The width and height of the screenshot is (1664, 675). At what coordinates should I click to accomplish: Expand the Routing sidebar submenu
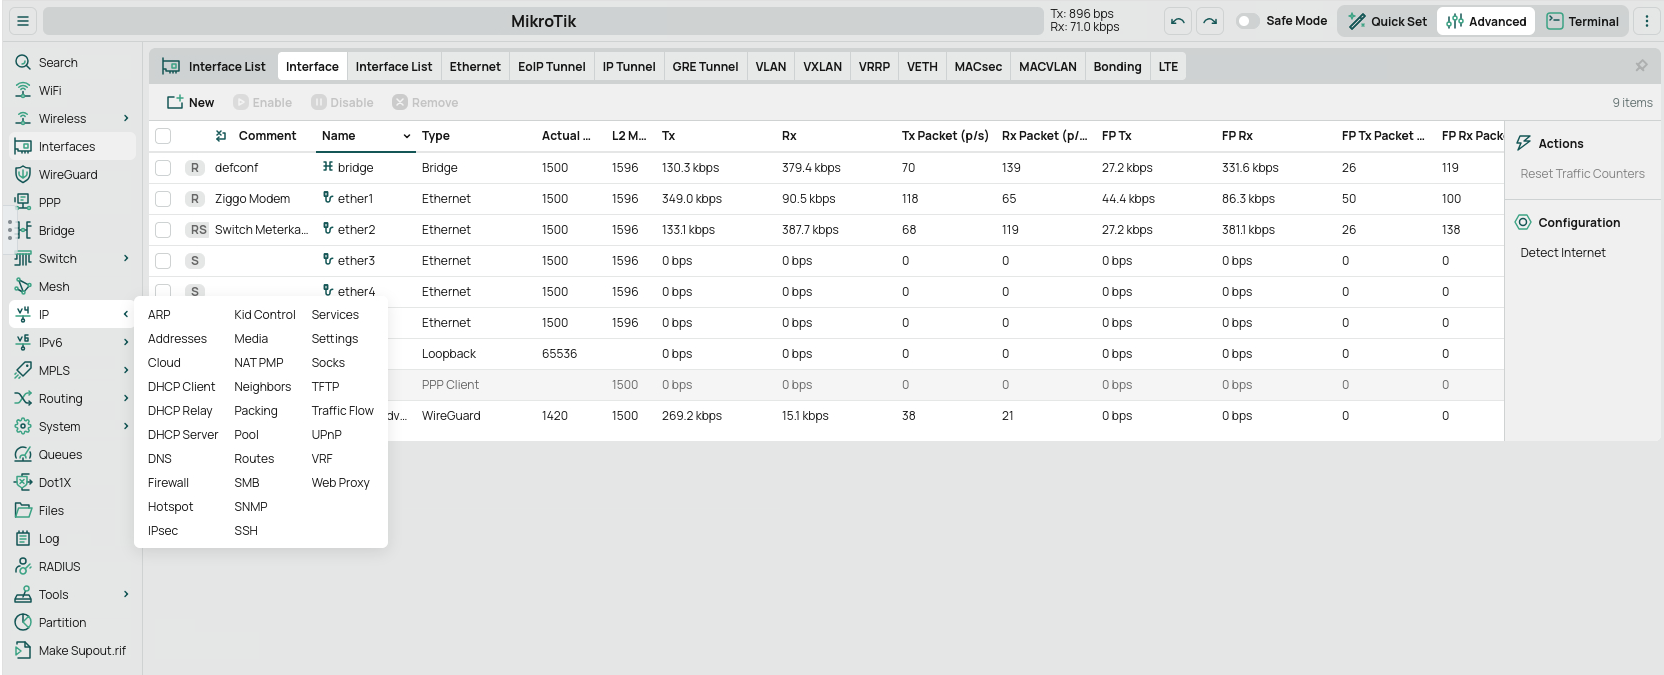click(x=126, y=398)
